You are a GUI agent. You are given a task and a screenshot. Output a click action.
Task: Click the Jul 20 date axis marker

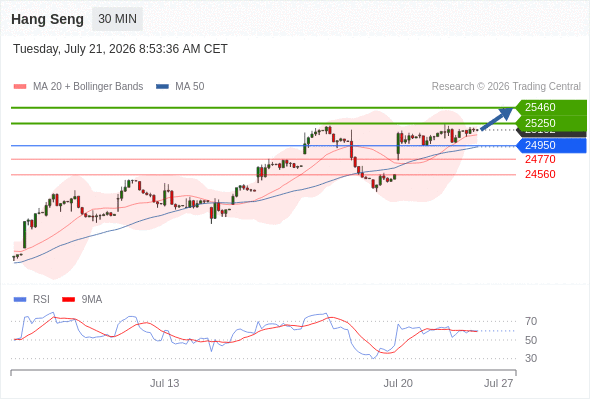coord(398,383)
